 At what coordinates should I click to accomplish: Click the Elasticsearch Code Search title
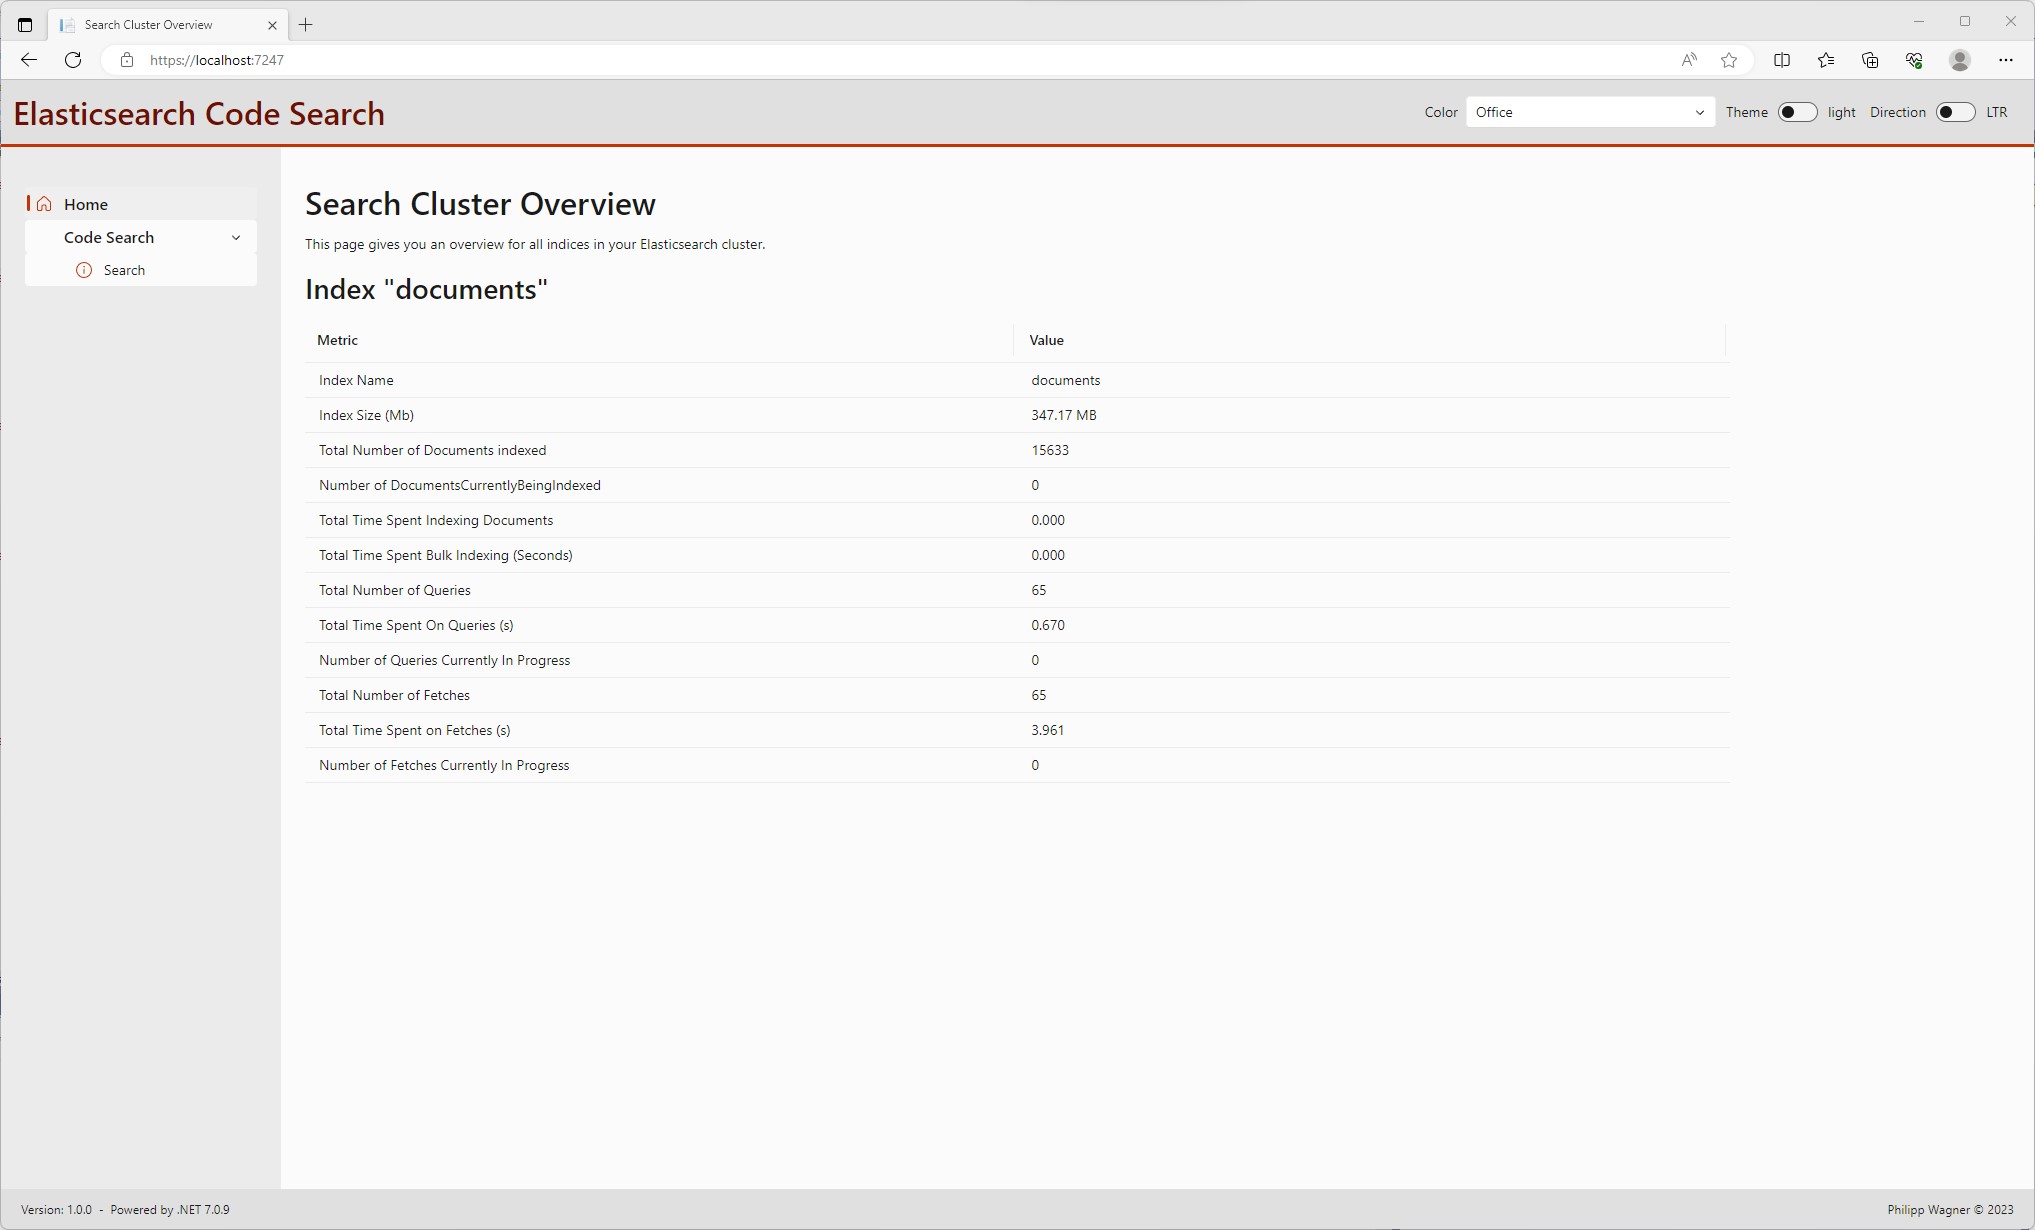(199, 114)
